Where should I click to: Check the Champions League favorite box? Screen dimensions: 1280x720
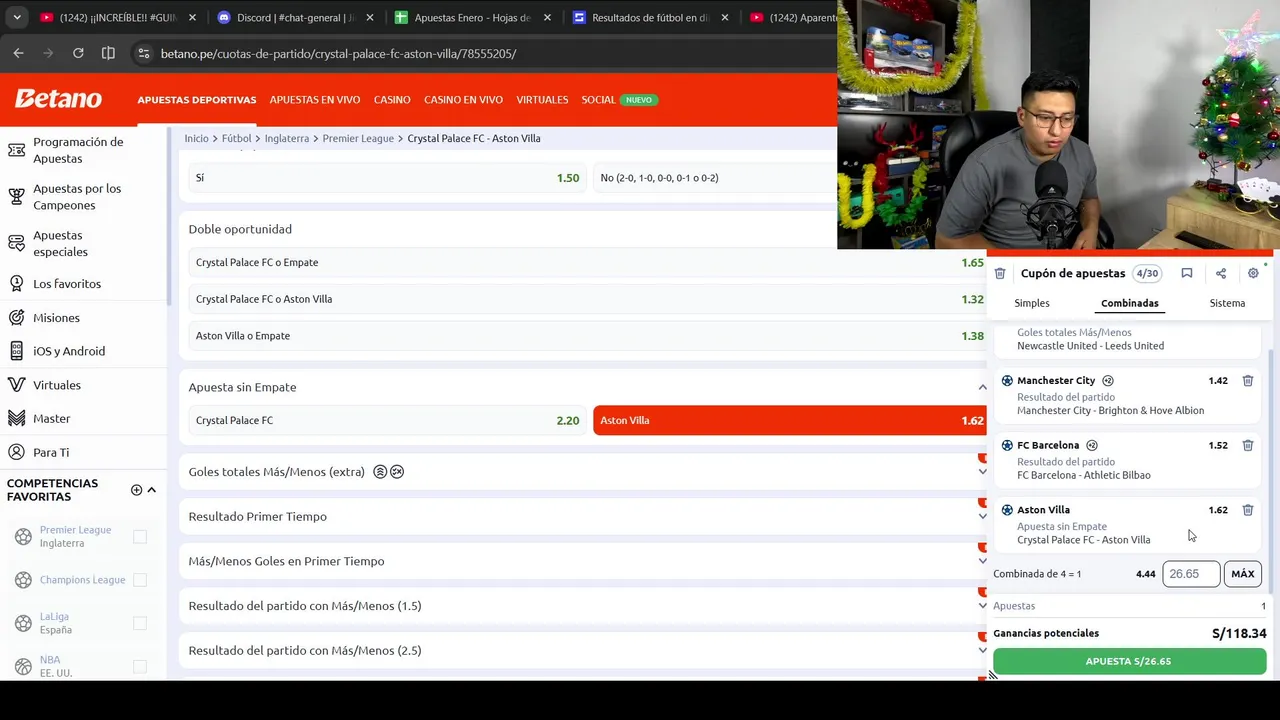click(140, 580)
